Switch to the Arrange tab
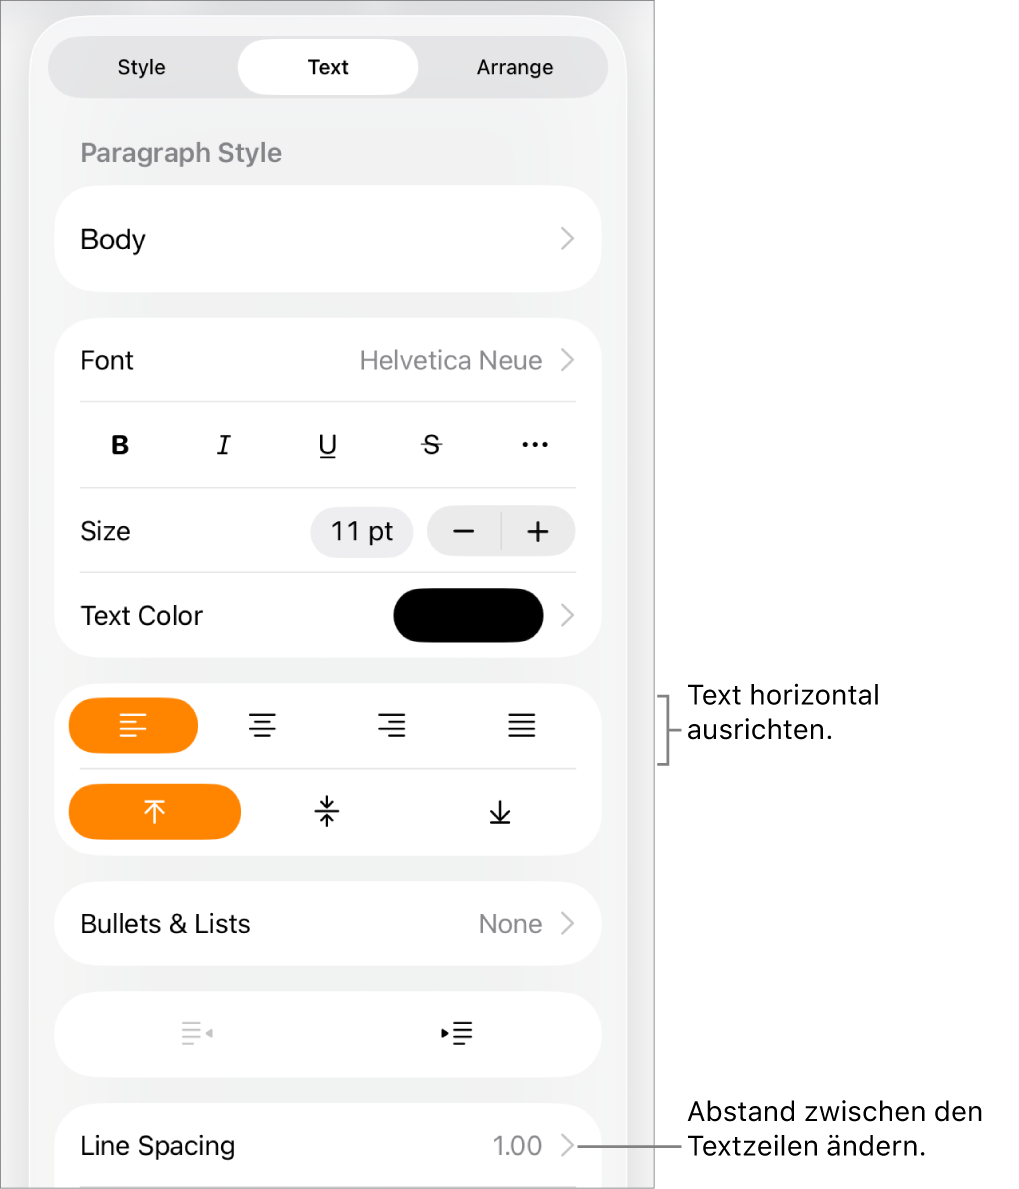The height and width of the screenshot is (1189, 1019). (515, 67)
